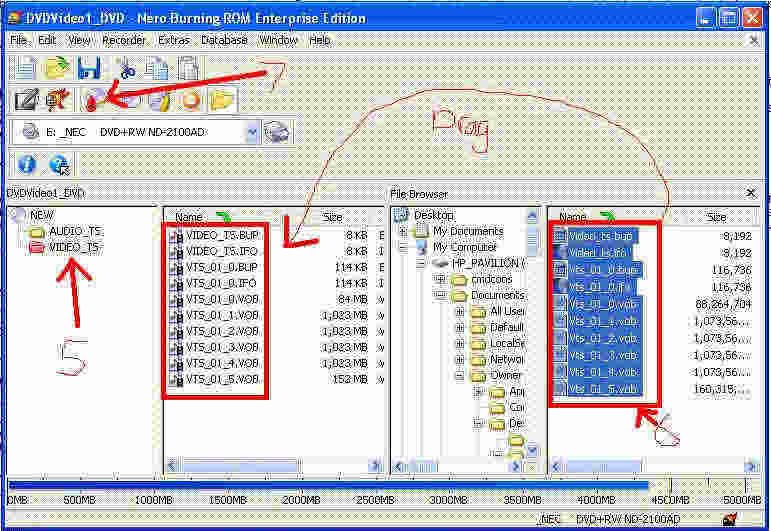Click the context help pointer icon
771x531 pixels.
click(59, 164)
